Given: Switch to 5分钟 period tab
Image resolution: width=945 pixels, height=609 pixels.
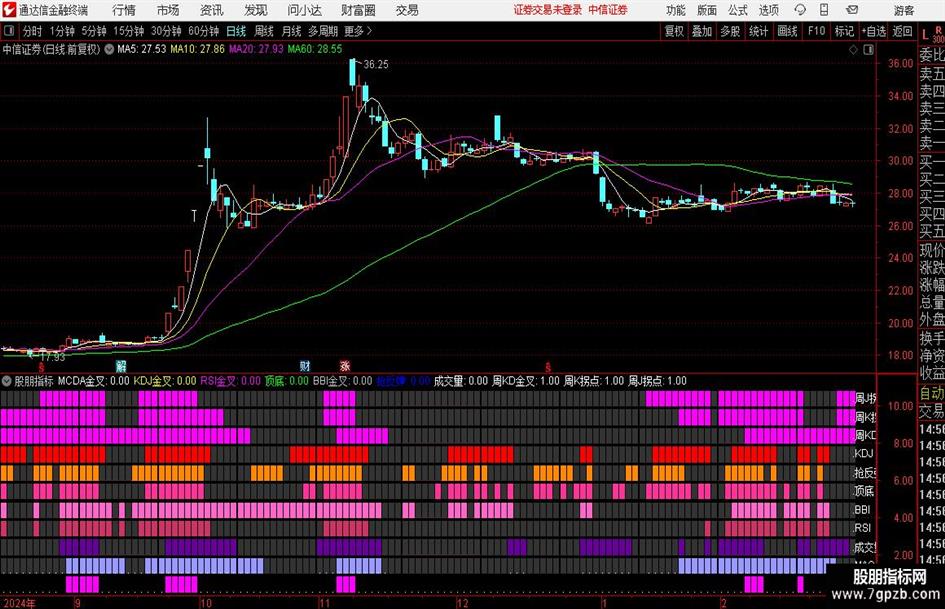Looking at the screenshot, I should click(93, 31).
